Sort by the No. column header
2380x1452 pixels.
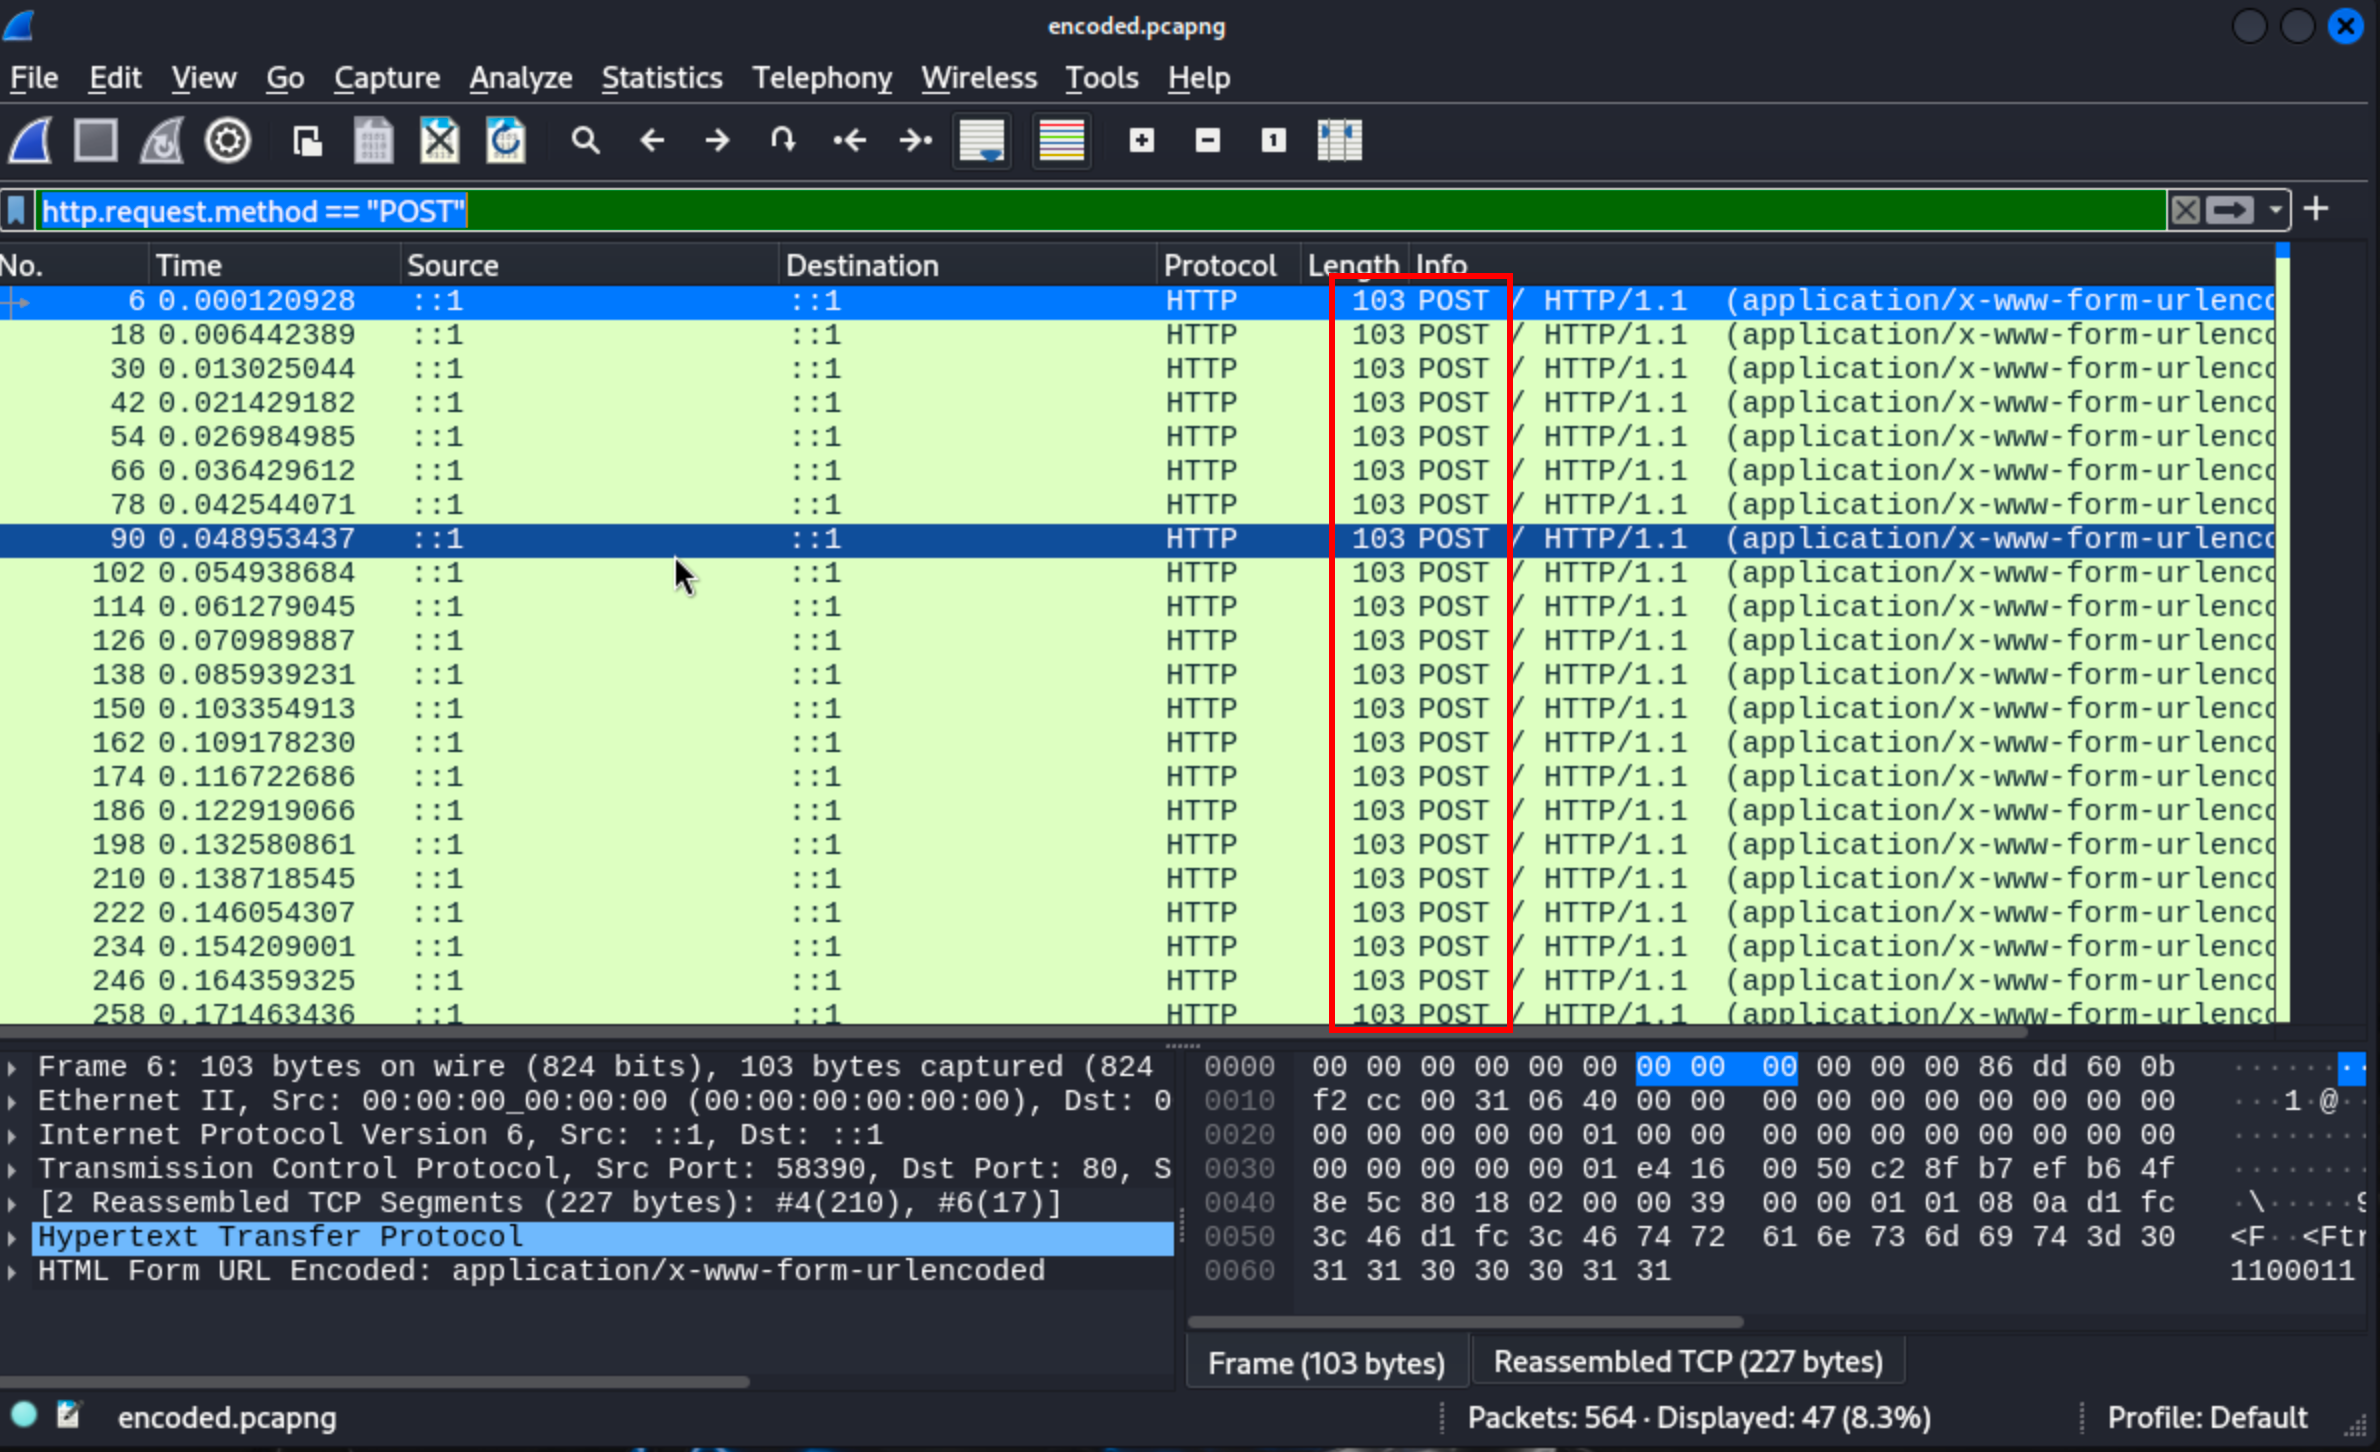74,265
